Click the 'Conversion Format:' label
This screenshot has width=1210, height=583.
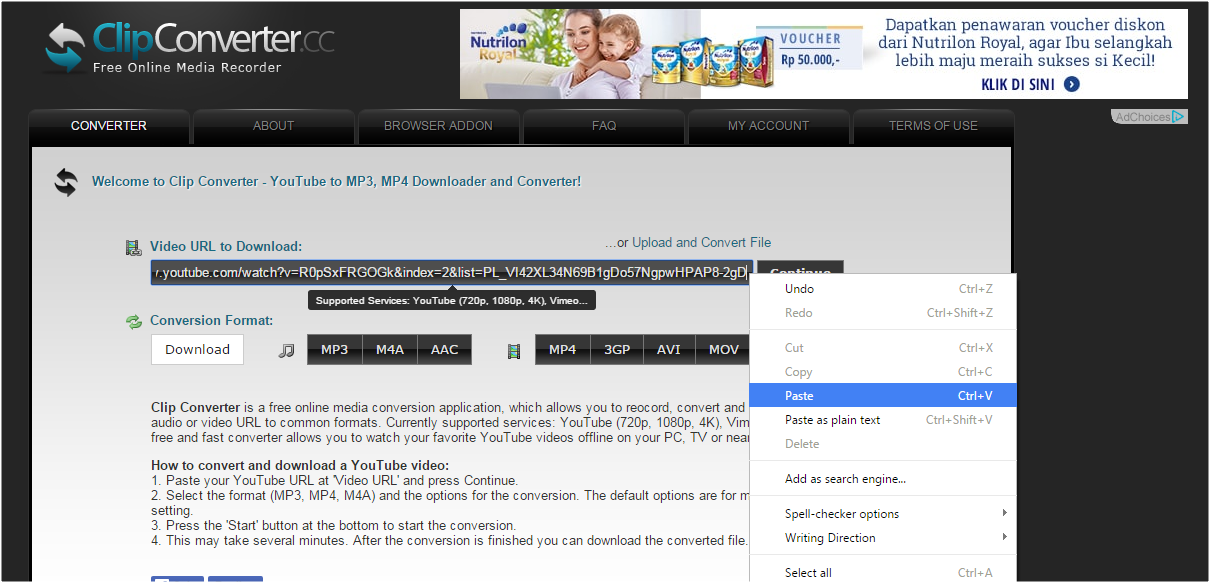[211, 321]
